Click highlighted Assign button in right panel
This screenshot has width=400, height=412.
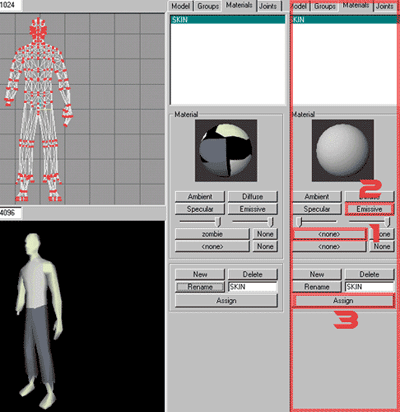(343, 301)
